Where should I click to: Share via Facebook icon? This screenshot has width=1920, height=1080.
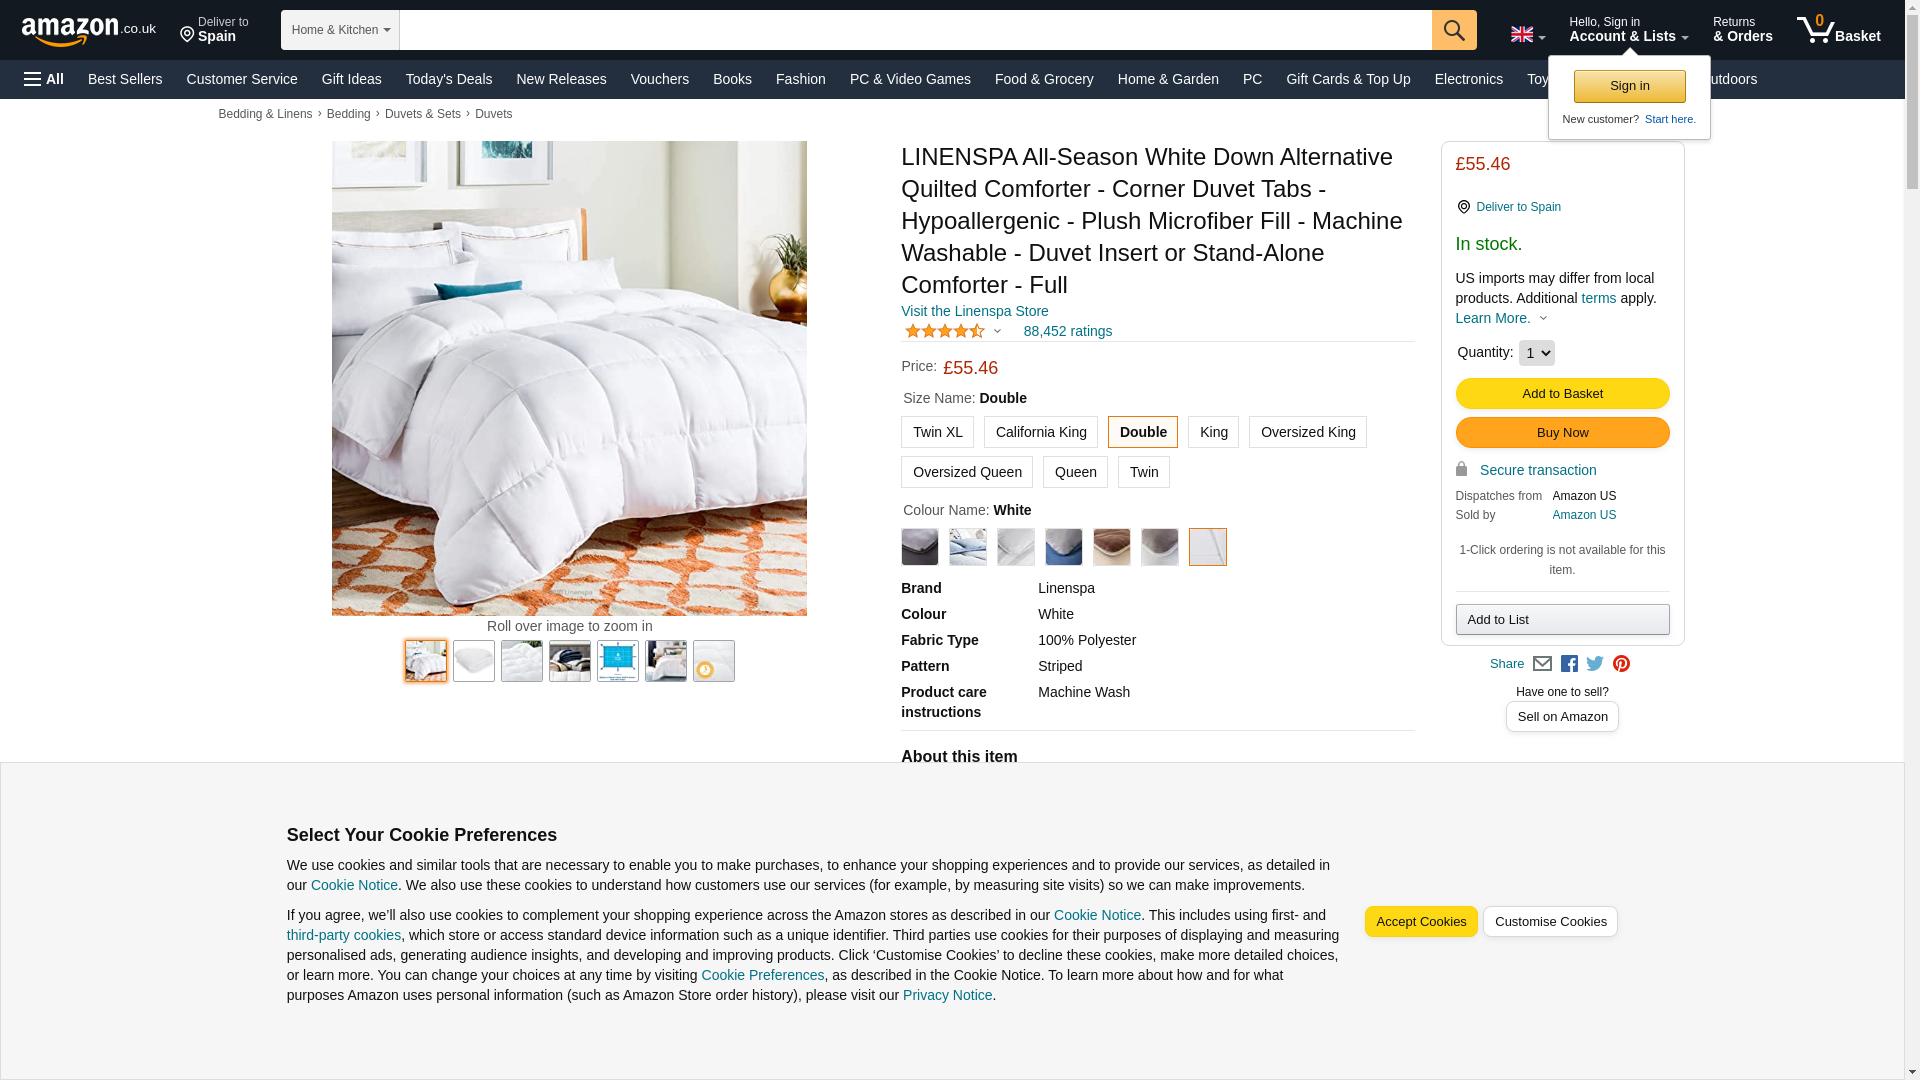1569,664
